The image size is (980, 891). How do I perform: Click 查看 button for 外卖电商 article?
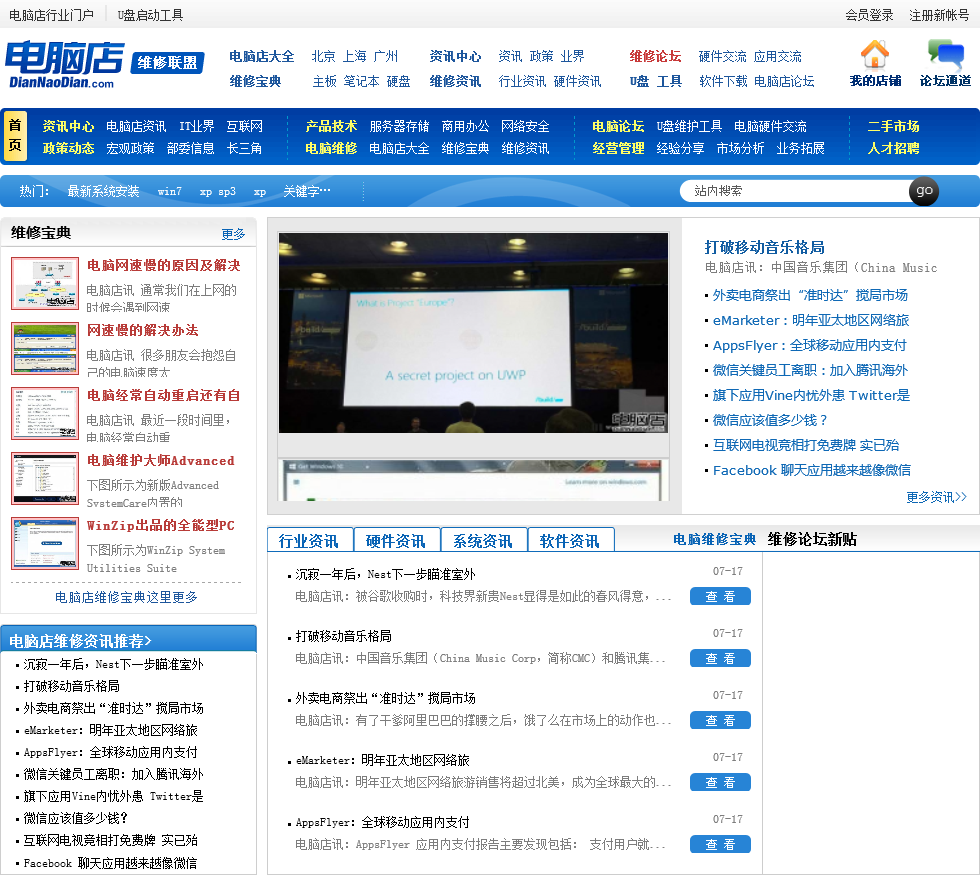click(x=720, y=720)
